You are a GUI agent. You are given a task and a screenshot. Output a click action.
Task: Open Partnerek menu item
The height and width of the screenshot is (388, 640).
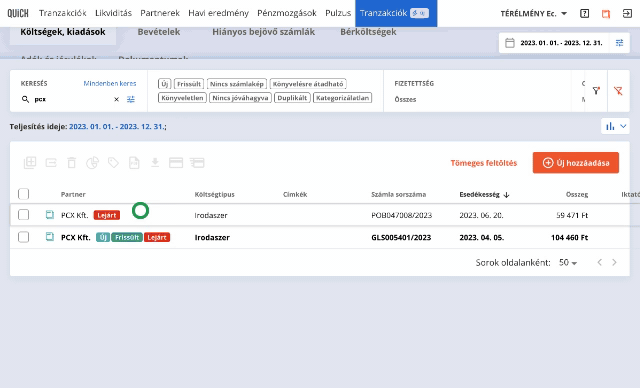[x=160, y=13]
